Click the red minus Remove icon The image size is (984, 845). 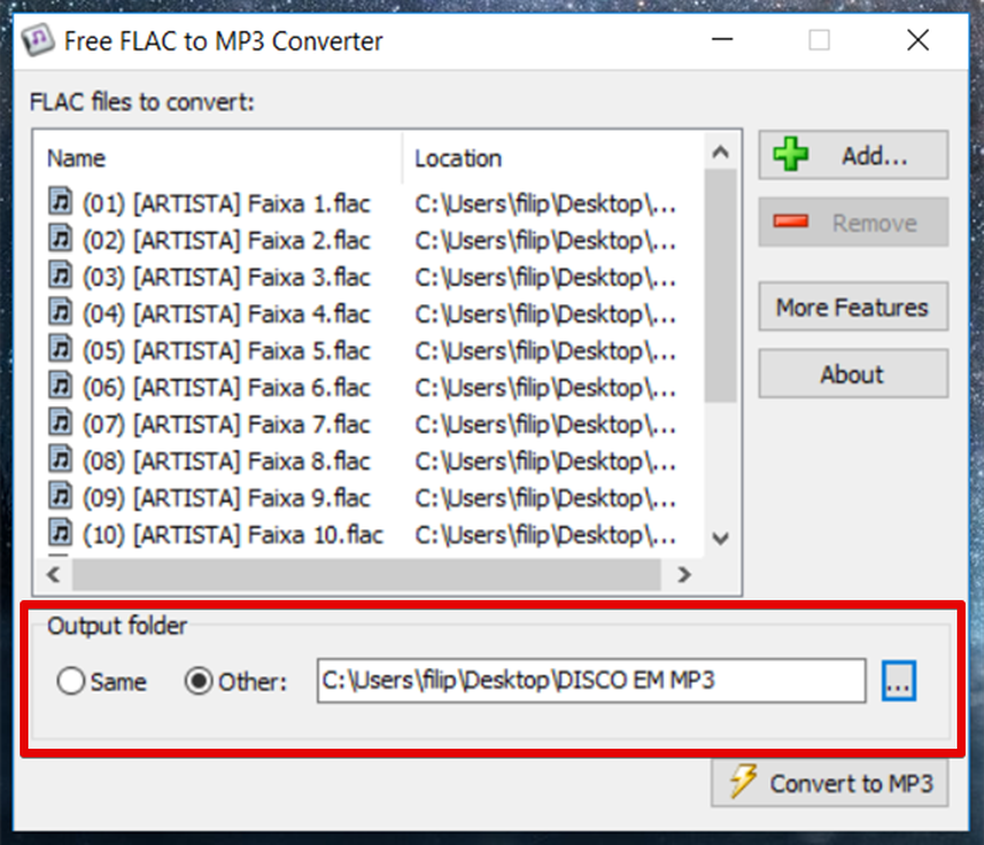pyautogui.click(x=791, y=221)
